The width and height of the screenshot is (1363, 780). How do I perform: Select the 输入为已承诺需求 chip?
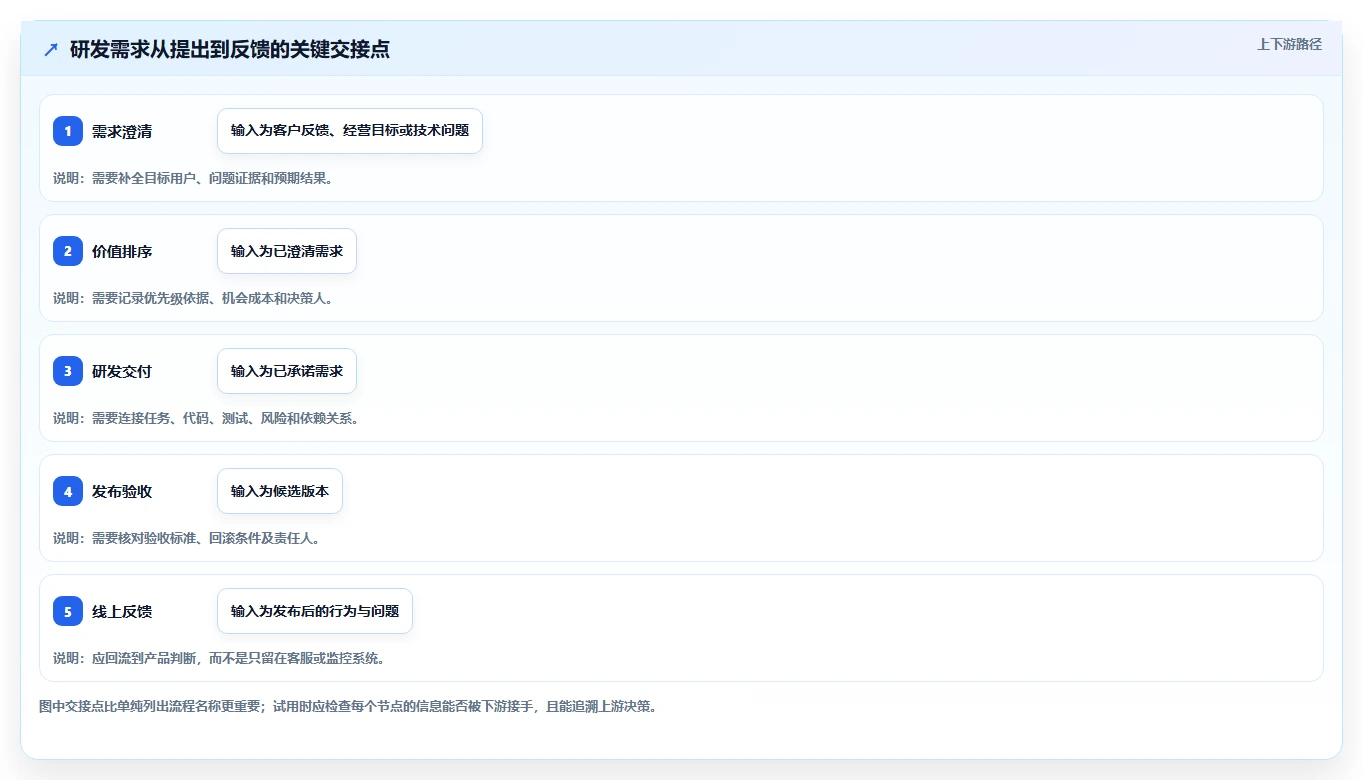[x=287, y=371]
